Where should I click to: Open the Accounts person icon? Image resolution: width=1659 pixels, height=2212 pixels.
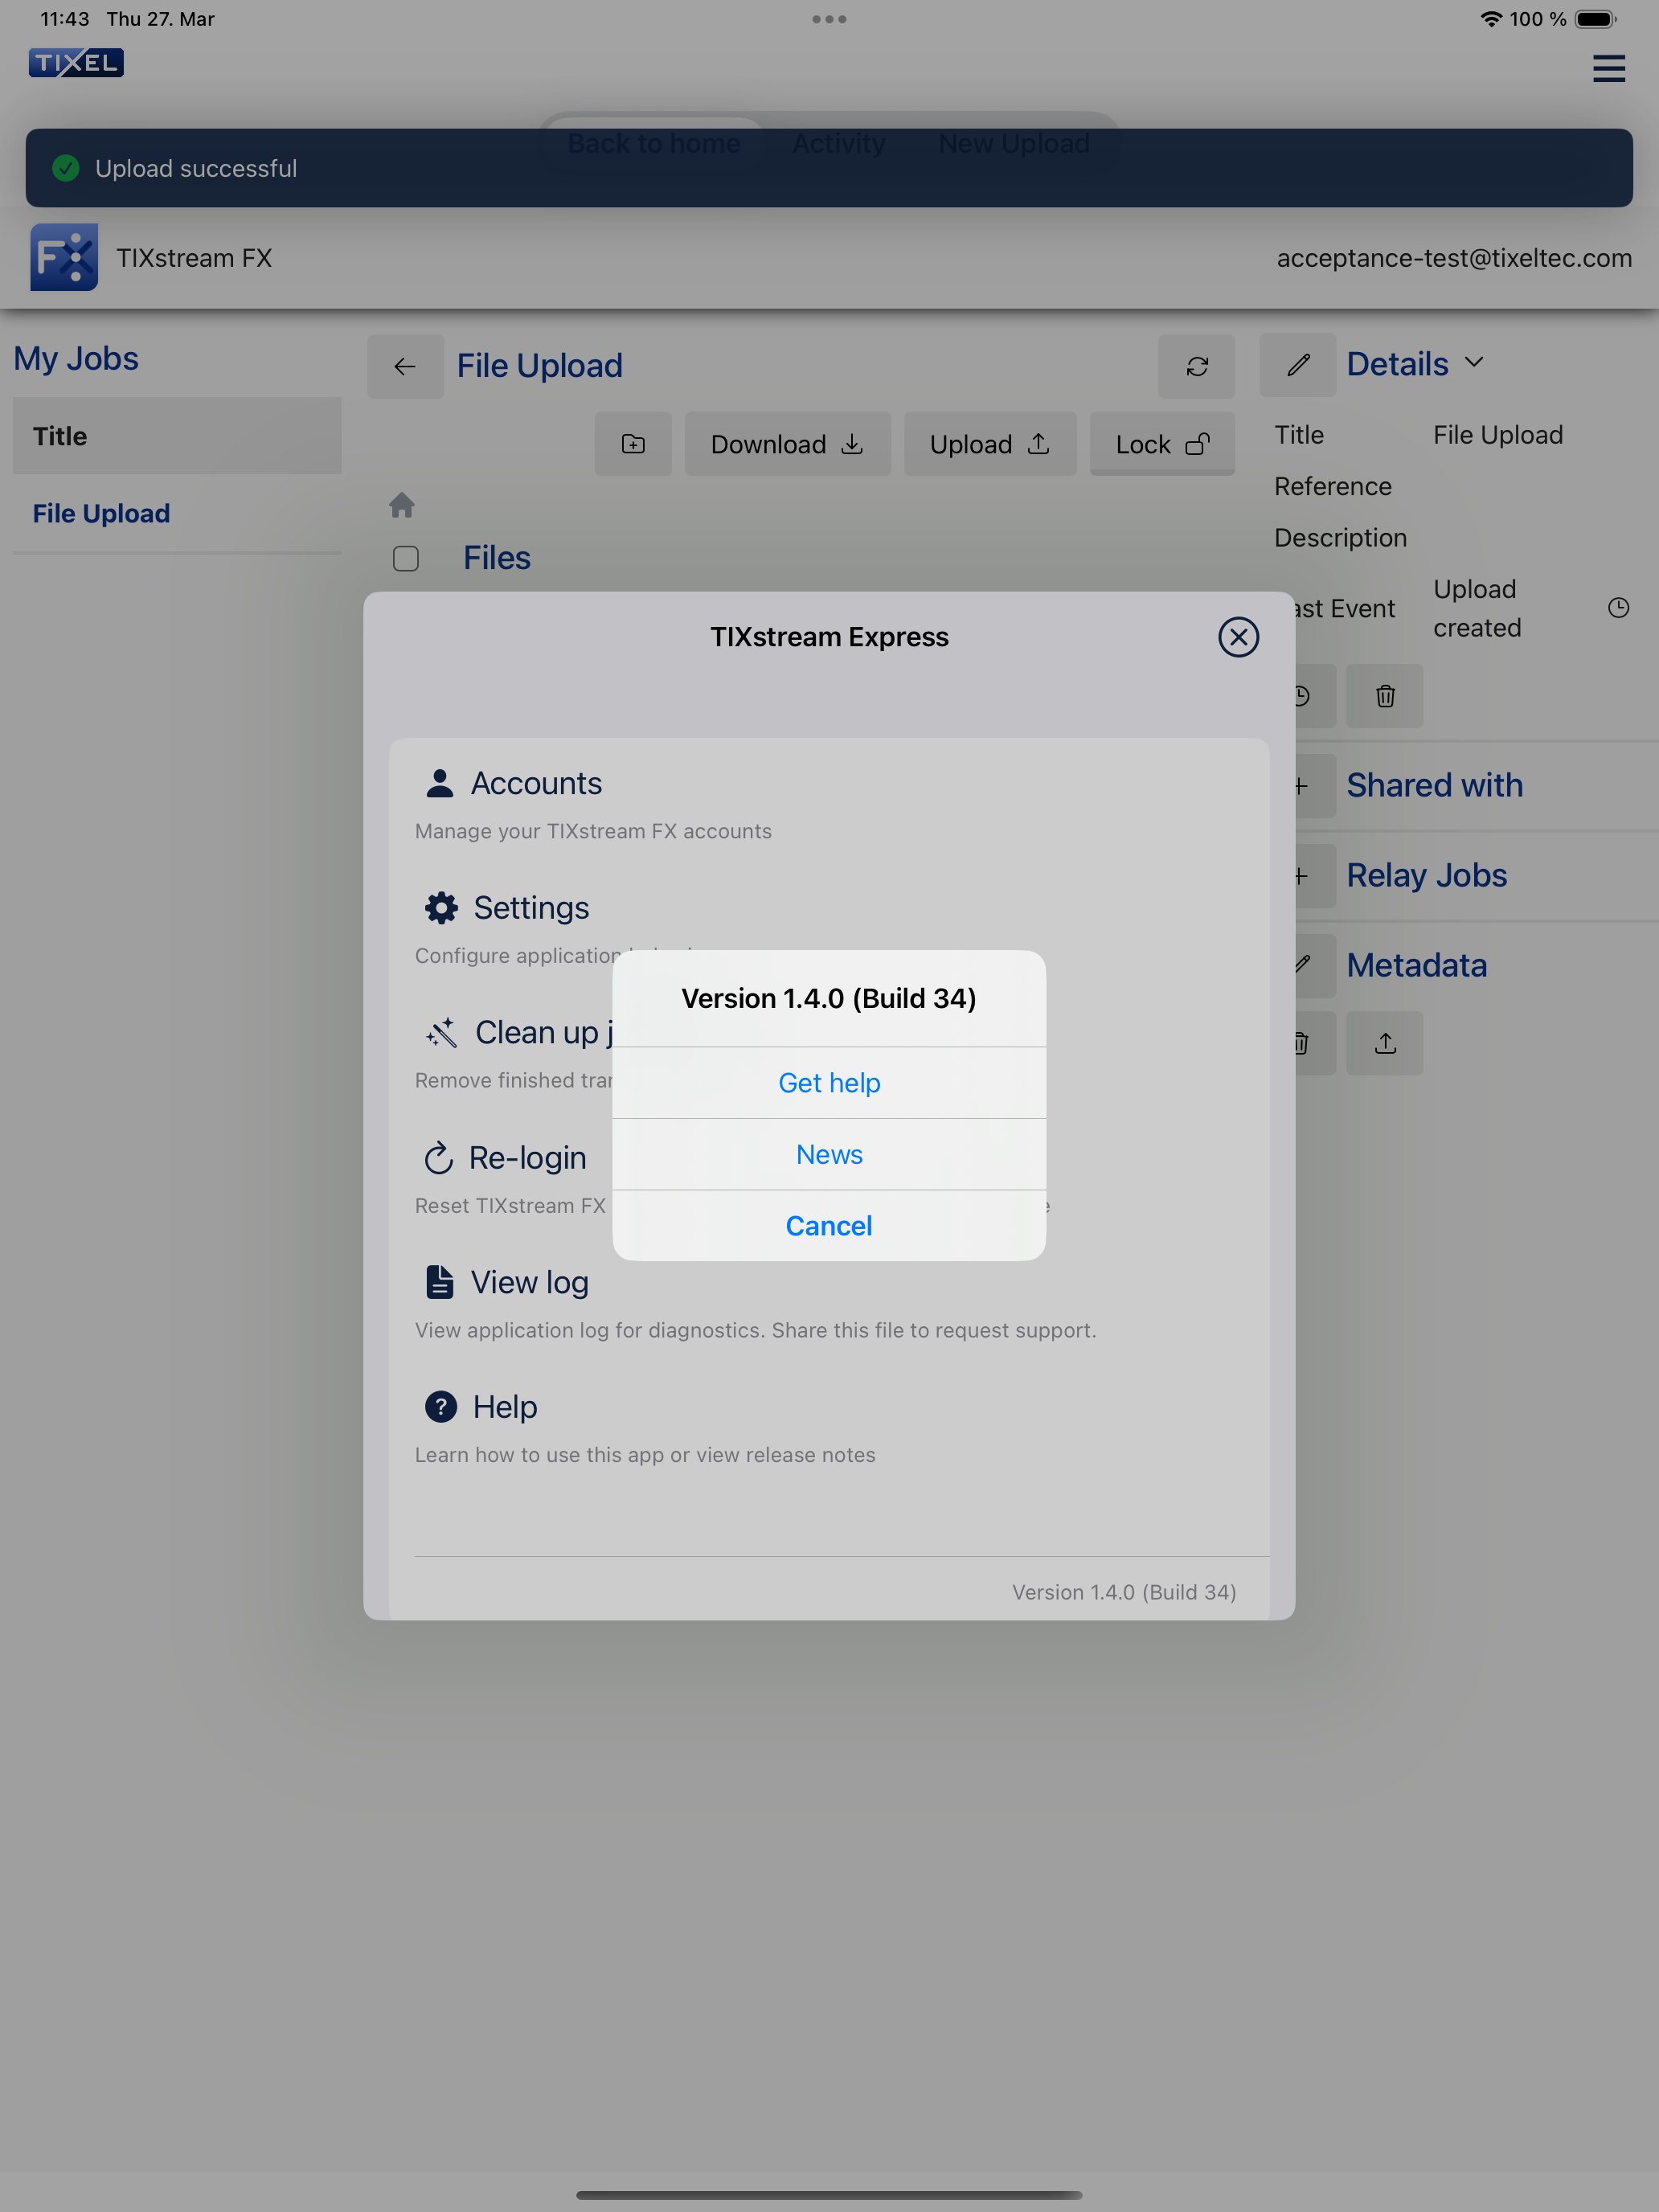(439, 783)
